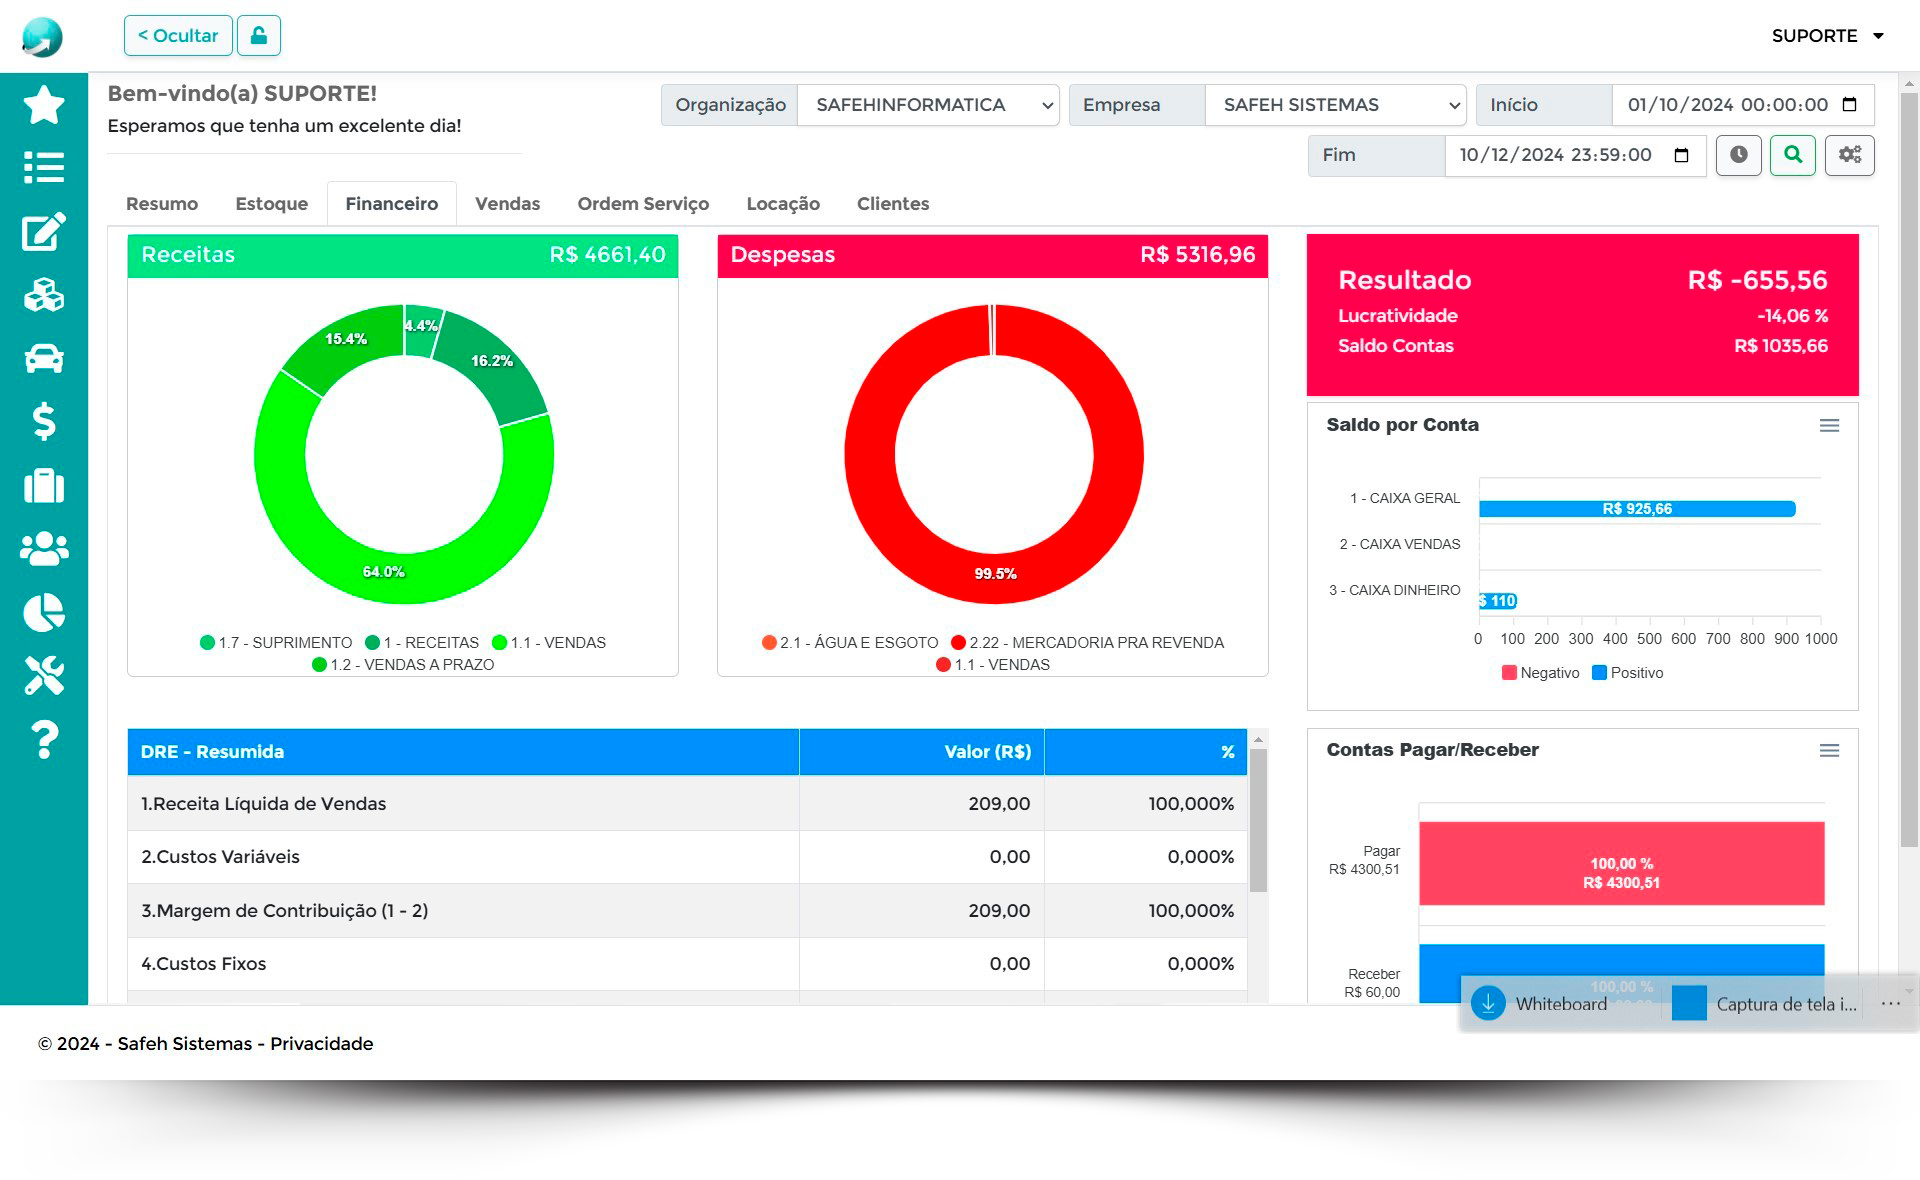Open the Organização dropdown SAFEHINFORMATICA
This screenshot has width=1920, height=1180.
click(929, 105)
